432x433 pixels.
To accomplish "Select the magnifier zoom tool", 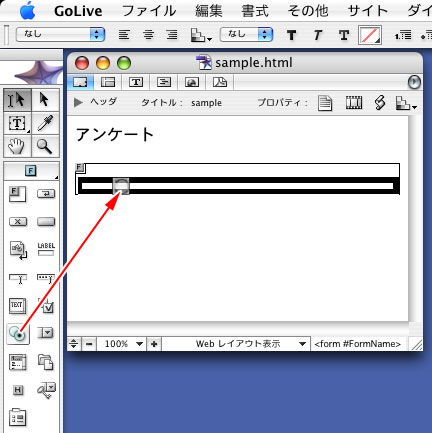I will (45, 146).
